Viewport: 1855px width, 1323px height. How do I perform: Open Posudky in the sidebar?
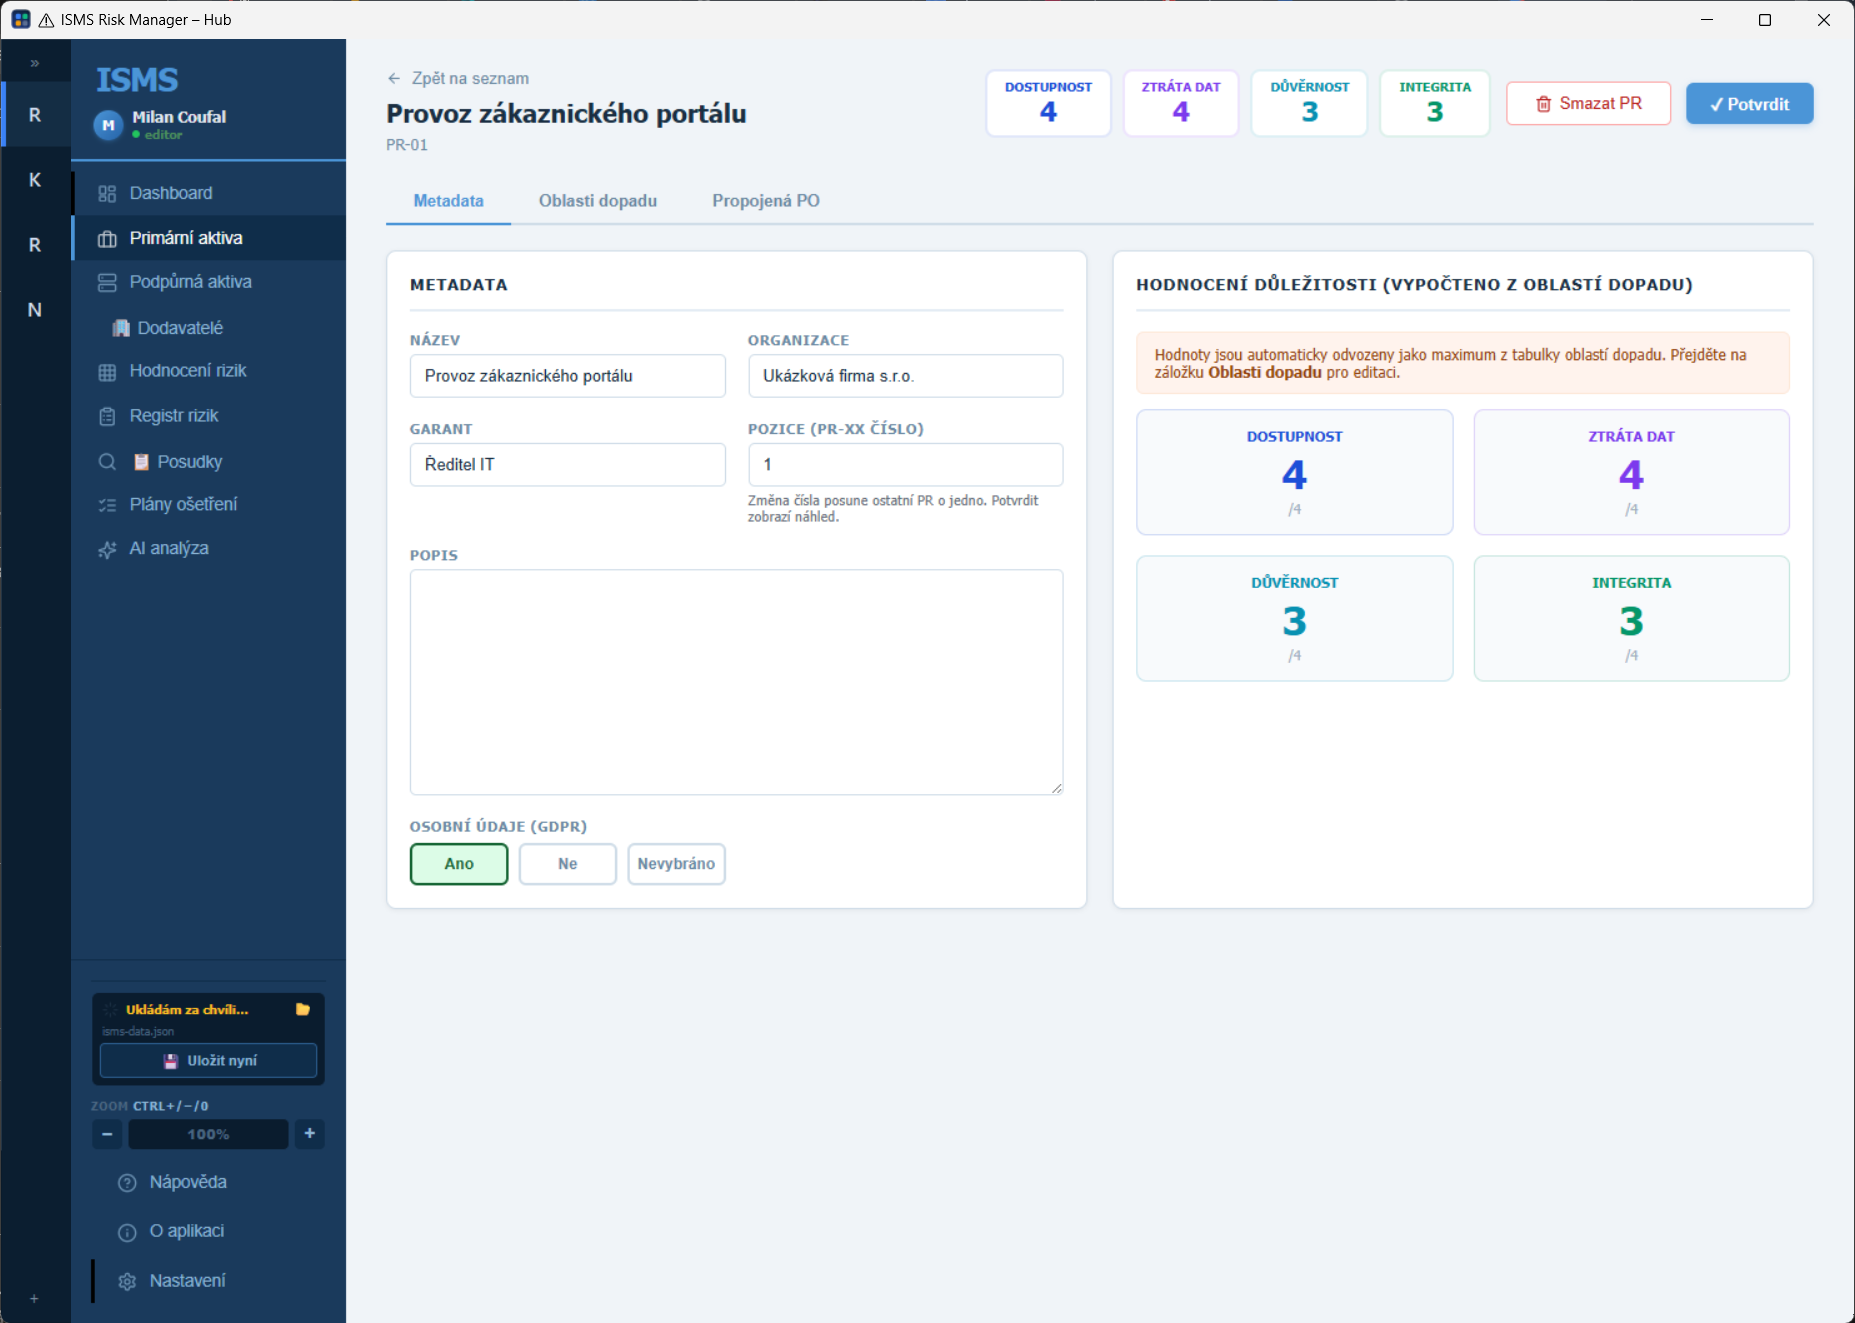tap(209, 462)
